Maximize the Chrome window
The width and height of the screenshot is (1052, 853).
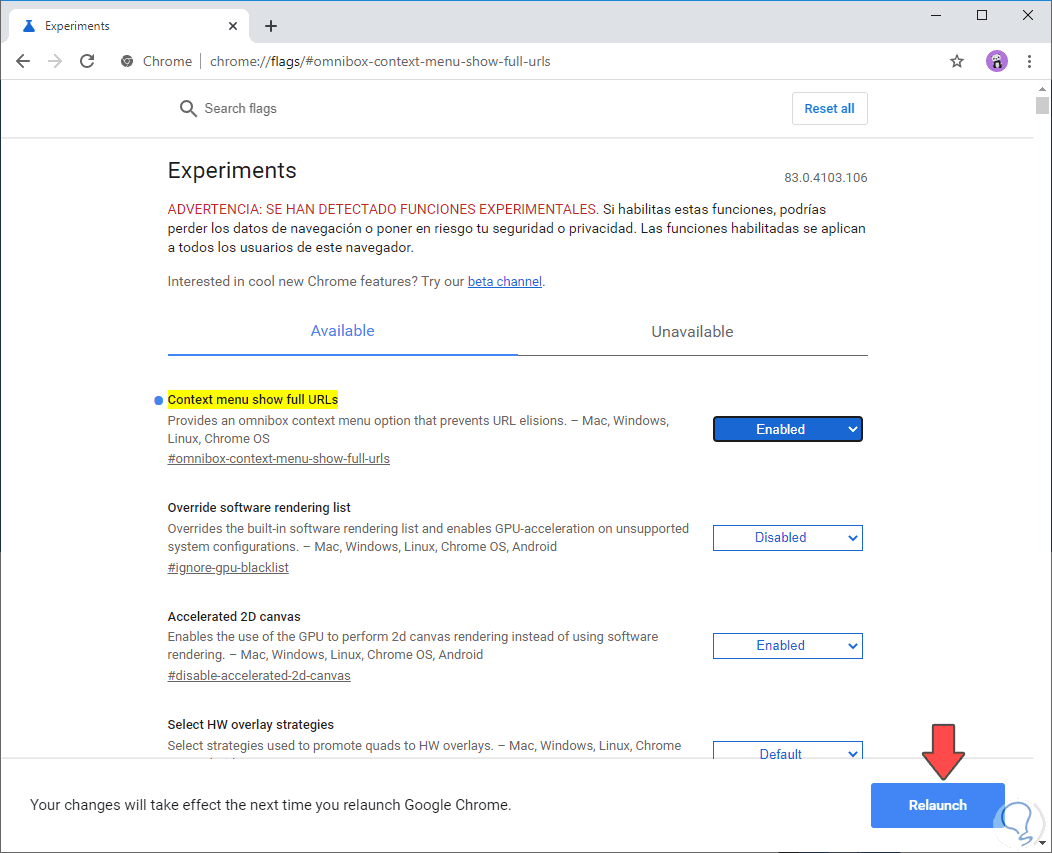982,15
